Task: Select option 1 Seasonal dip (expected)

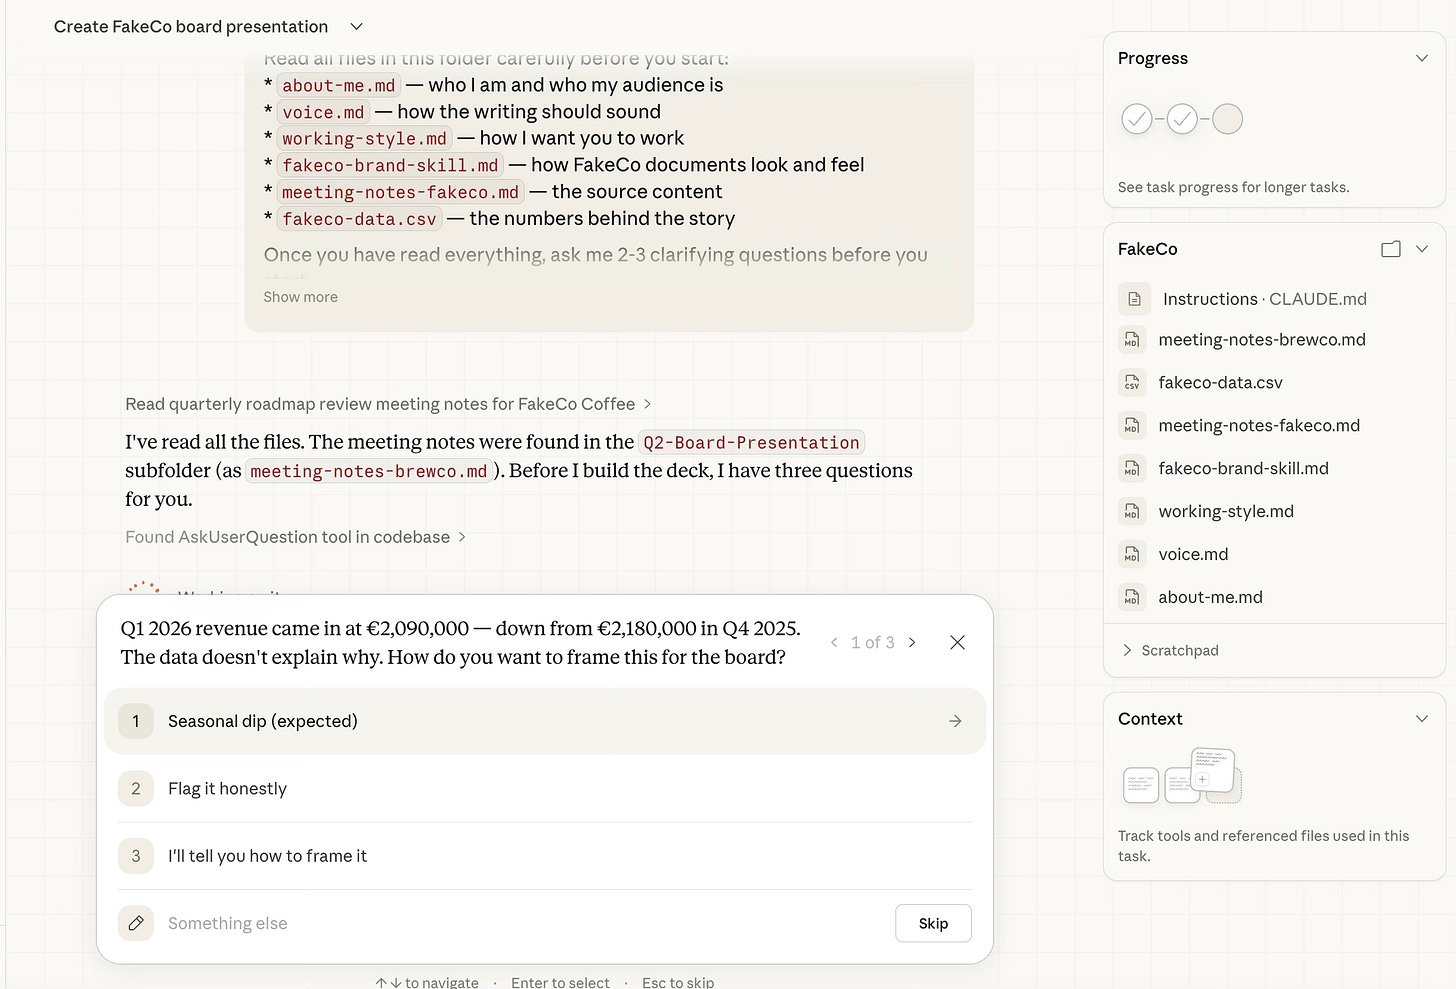Action: click(545, 721)
